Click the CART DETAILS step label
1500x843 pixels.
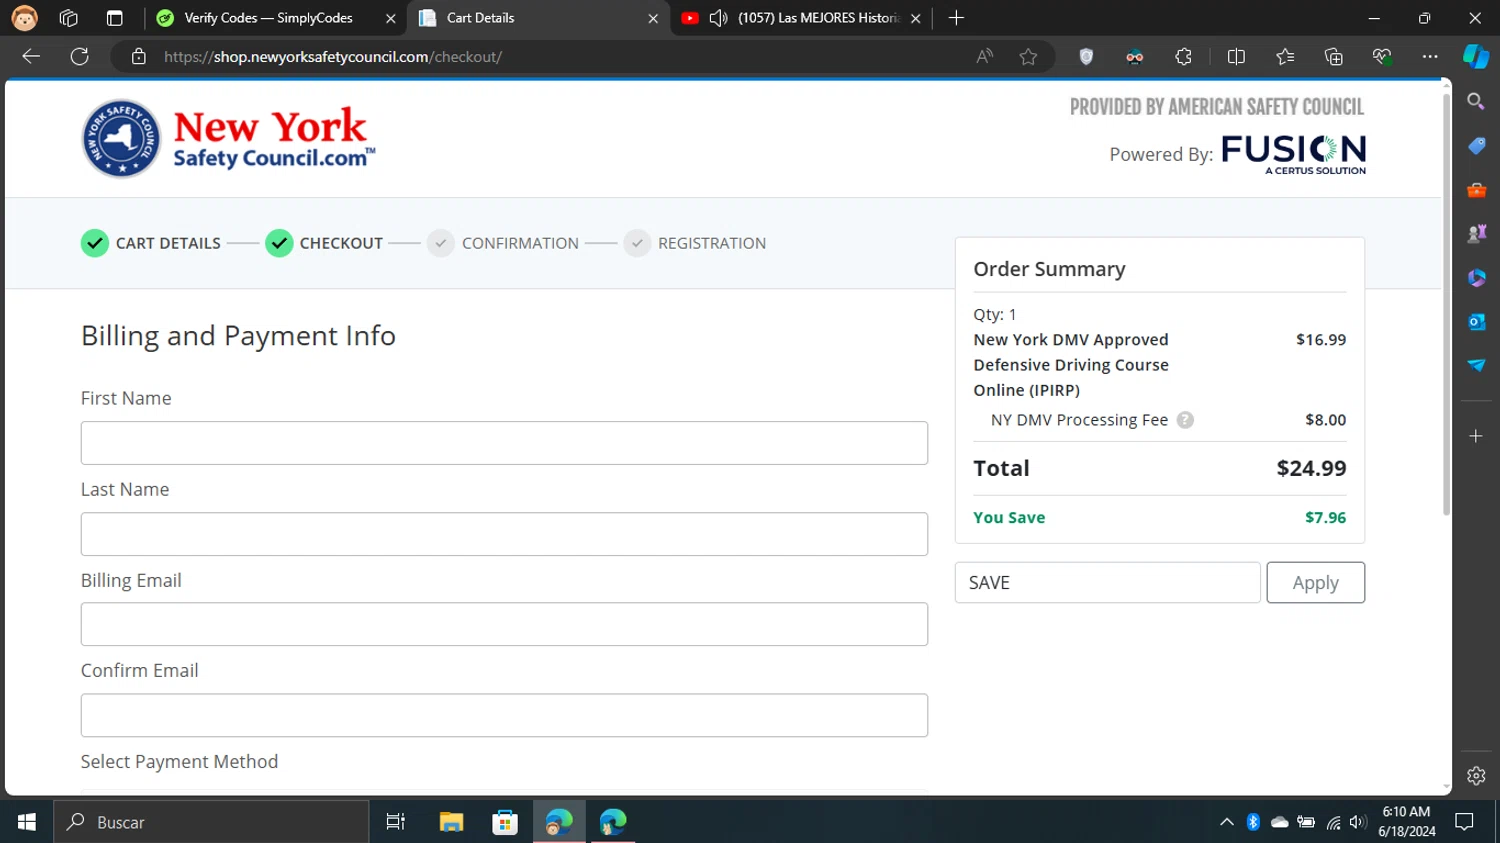click(x=168, y=243)
